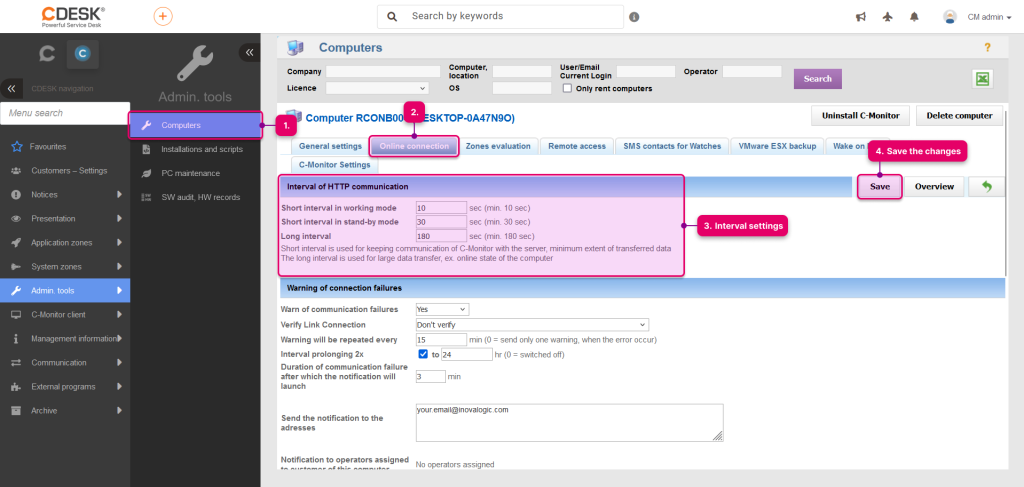Untick the Interval prolonging 2x checkbox
Viewport: 1024px width, 487px height.
tap(423, 354)
